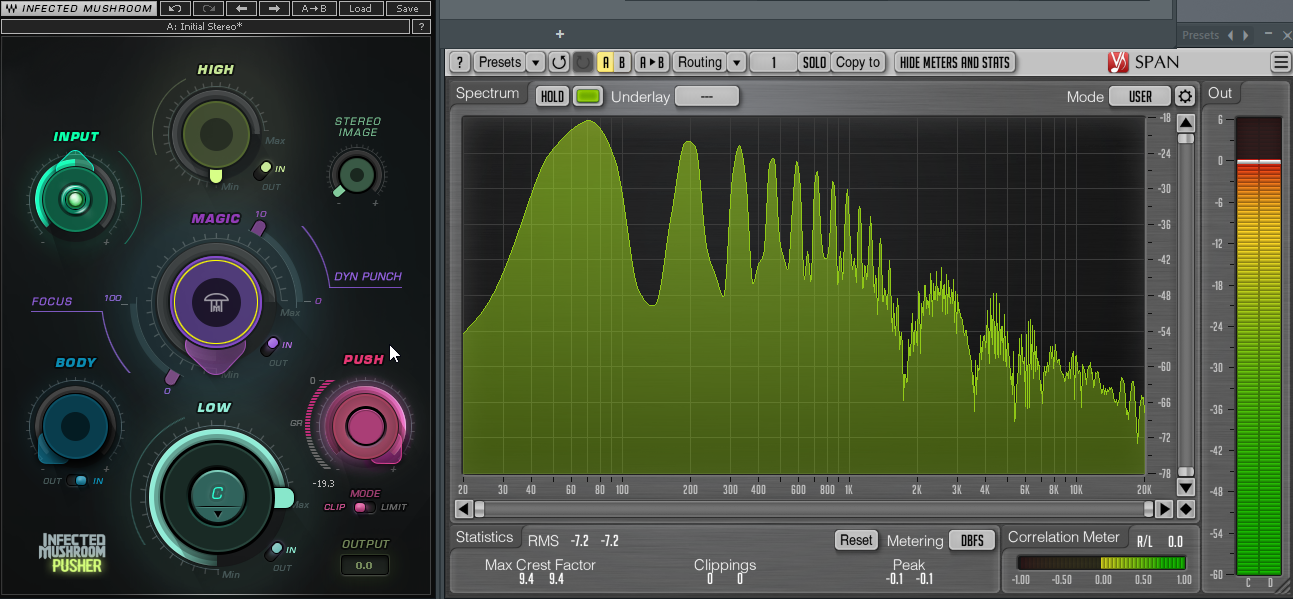This screenshot has width=1293, height=599.
Task: Expand the Routing dropdown arrow
Action: (x=737, y=62)
